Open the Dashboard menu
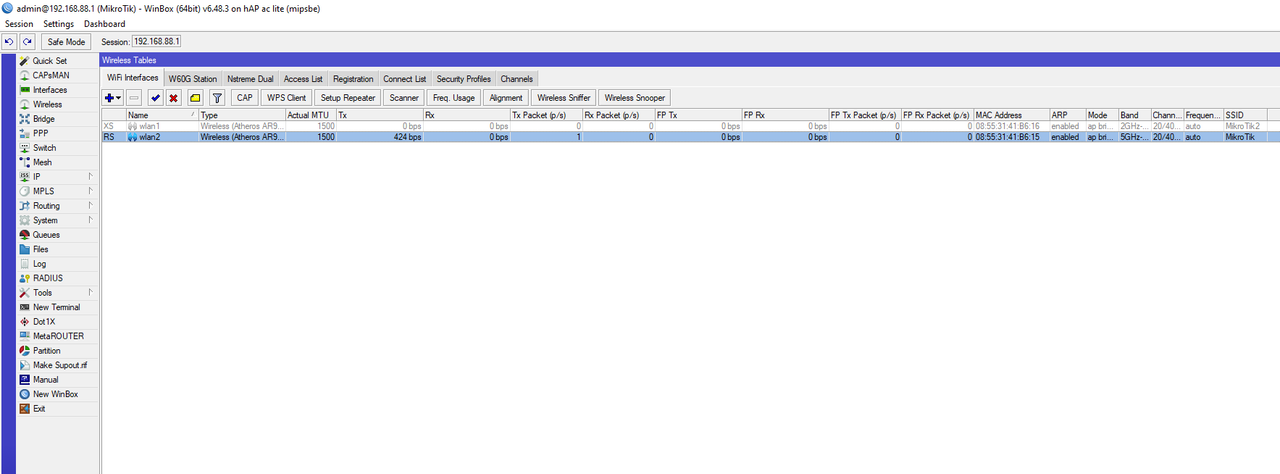This screenshot has height=474, width=1280. pos(105,24)
